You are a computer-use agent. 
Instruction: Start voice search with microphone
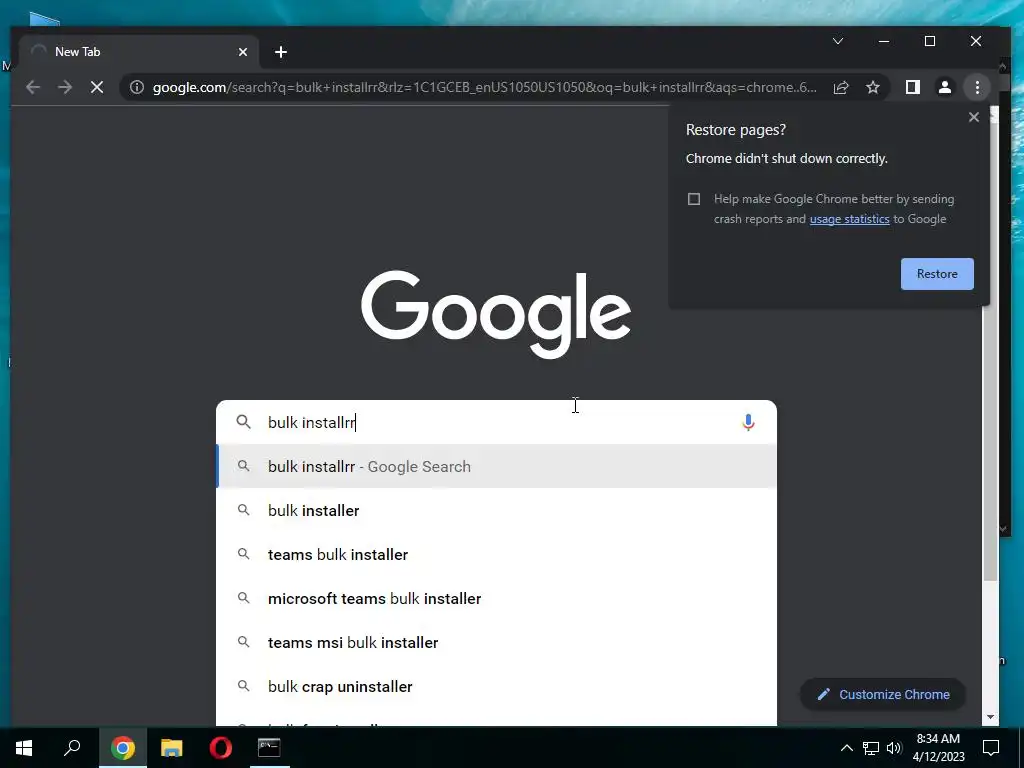pyautogui.click(x=748, y=423)
